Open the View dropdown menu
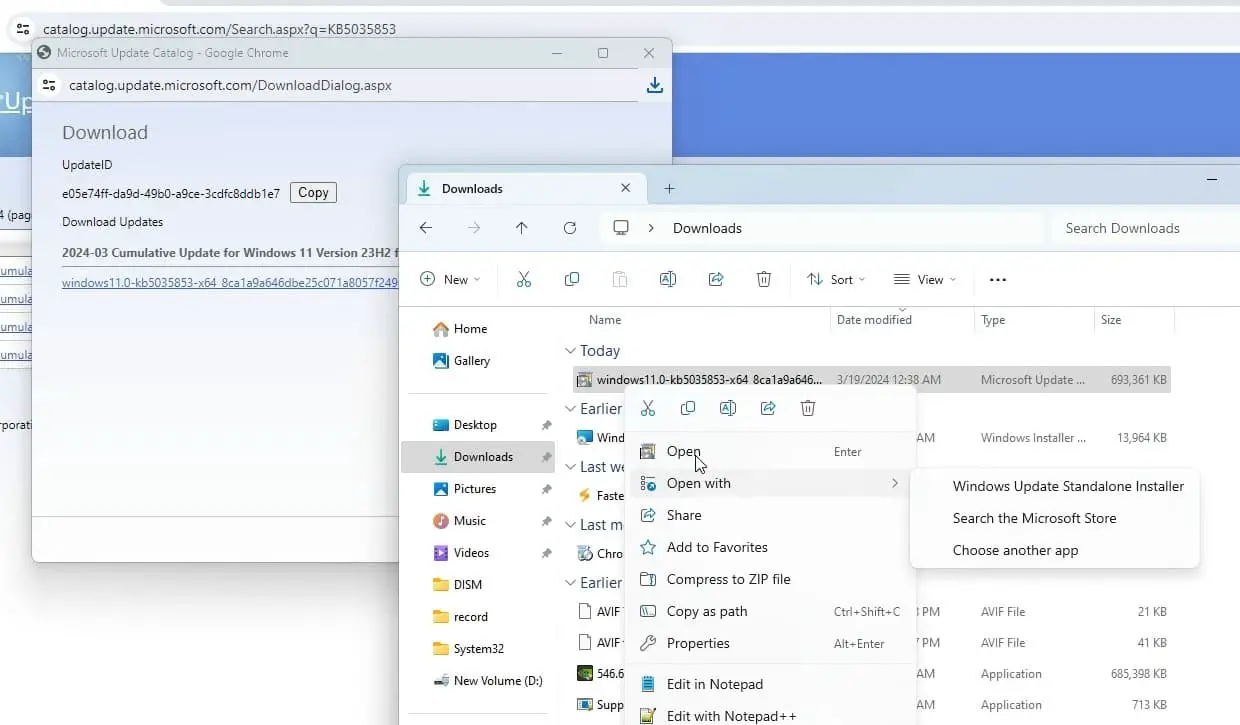 925,280
